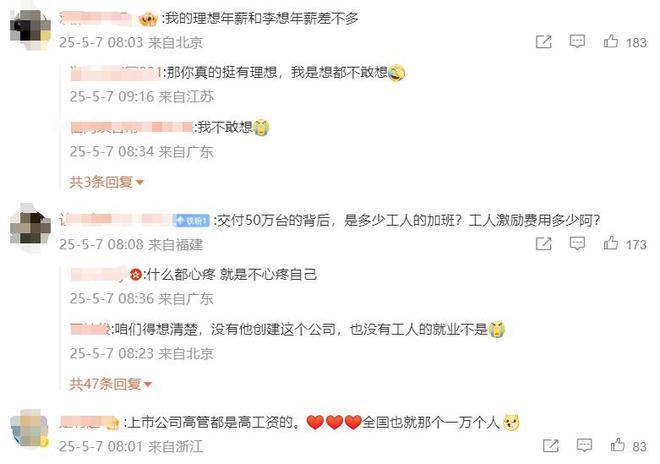Share the 08:08 Fujian comment
Image resolution: width=660 pixels, height=464 pixels.
pyautogui.click(x=543, y=243)
